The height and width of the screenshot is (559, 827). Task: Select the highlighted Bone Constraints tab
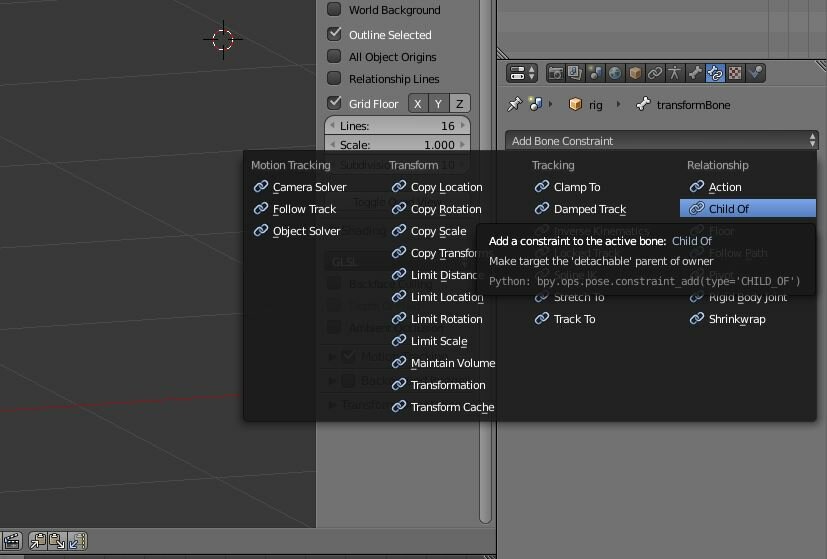[715, 73]
